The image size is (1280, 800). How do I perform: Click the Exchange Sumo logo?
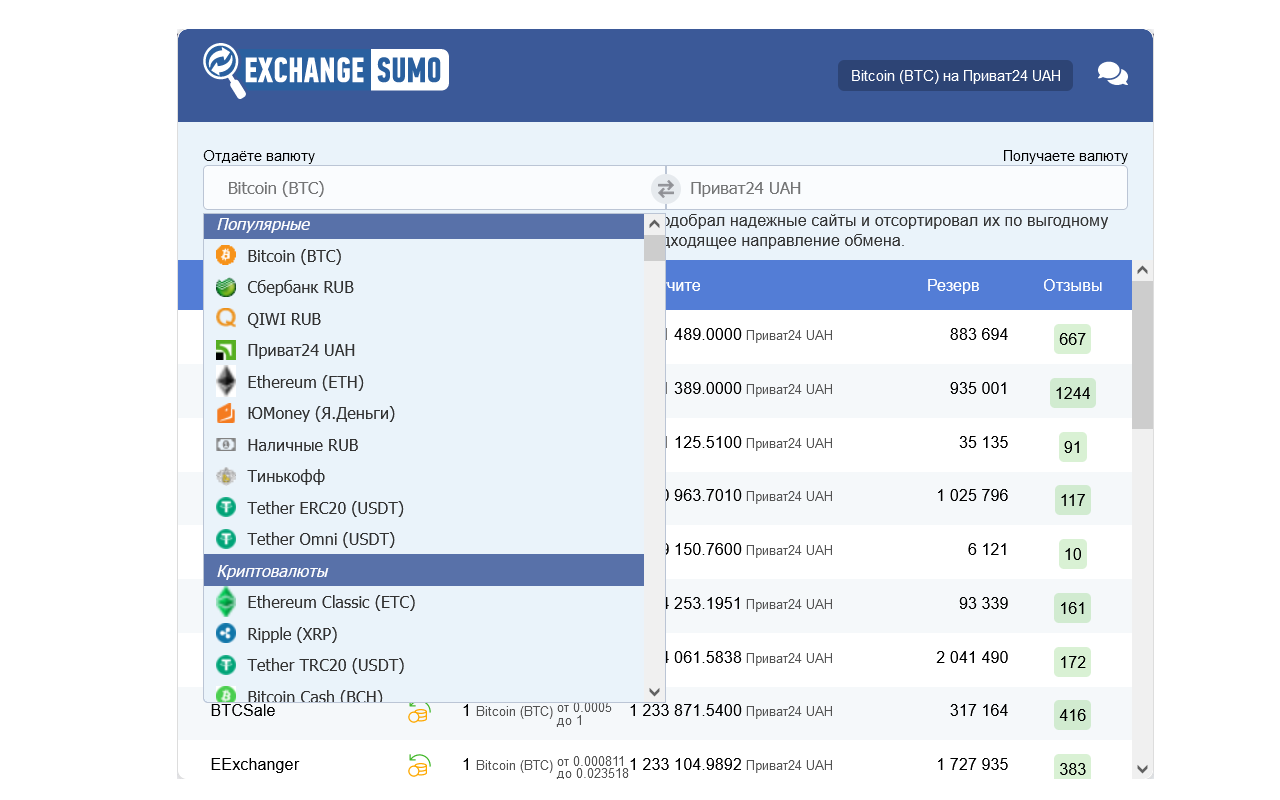click(x=326, y=70)
